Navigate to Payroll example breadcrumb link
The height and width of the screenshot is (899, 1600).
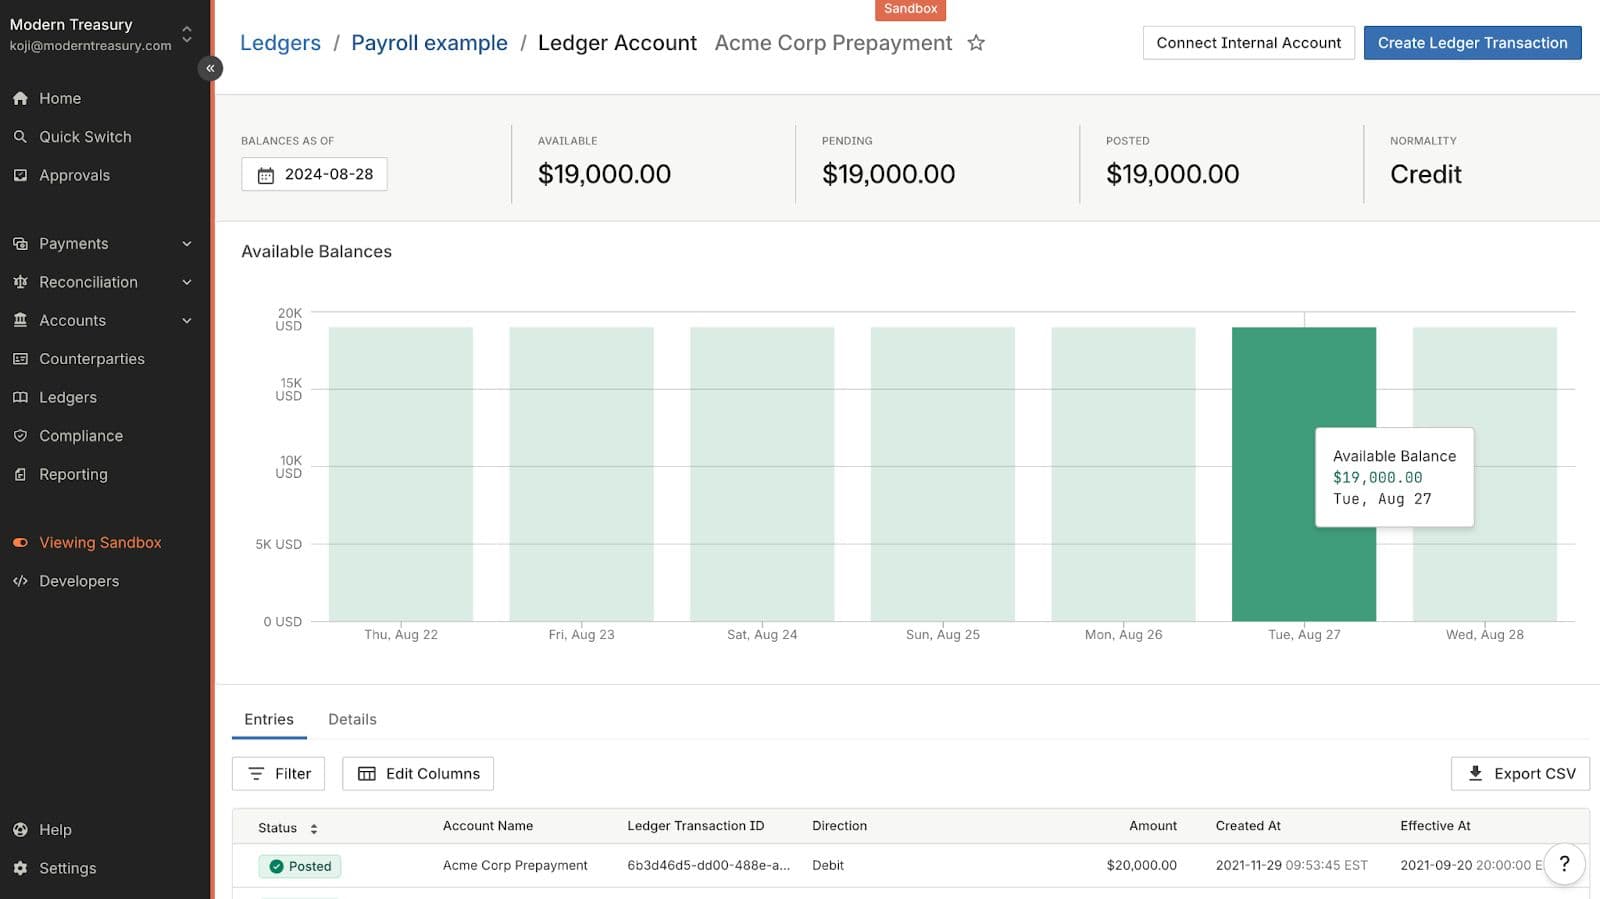[x=429, y=43]
